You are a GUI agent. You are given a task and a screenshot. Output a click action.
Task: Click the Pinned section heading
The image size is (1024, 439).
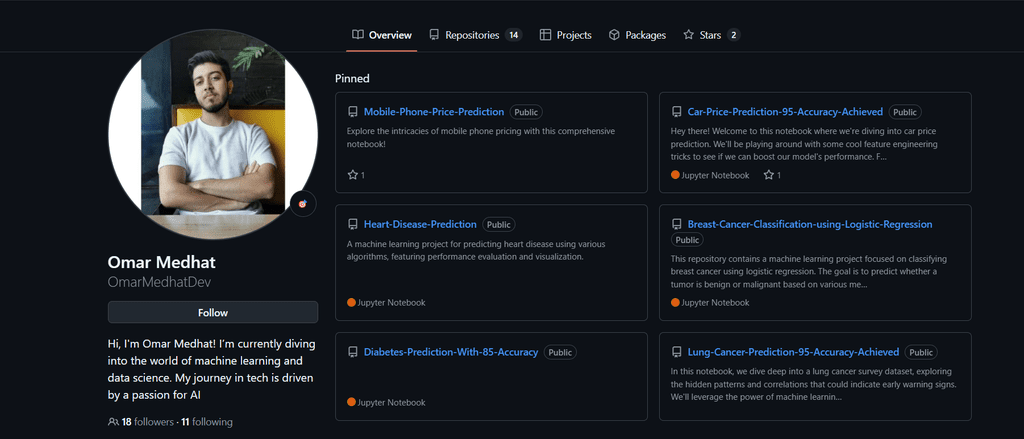(x=353, y=78)
